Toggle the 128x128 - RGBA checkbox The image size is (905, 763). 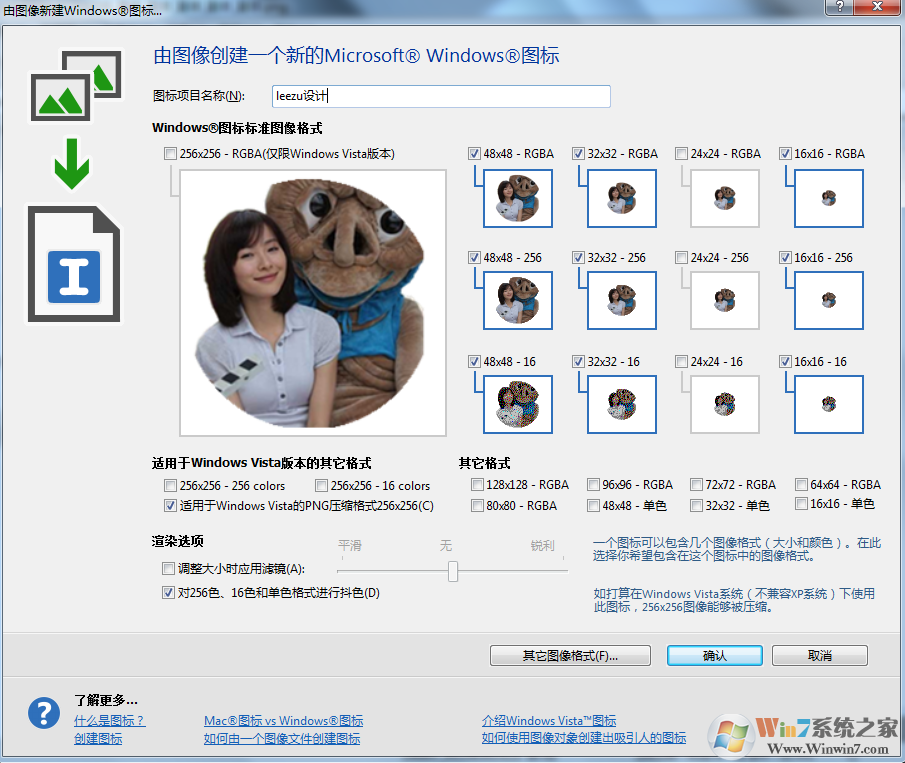(x=477, y=485)
